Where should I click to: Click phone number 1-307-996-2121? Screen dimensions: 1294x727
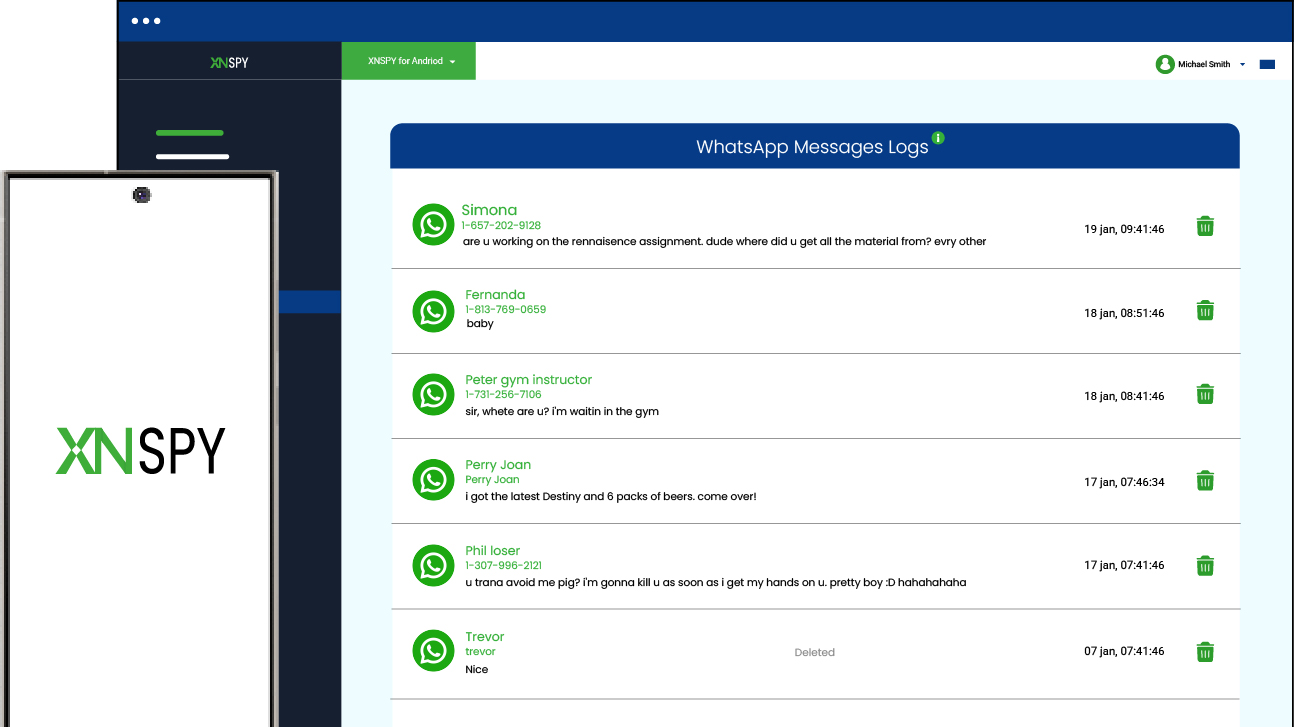(x=503, y=566)
